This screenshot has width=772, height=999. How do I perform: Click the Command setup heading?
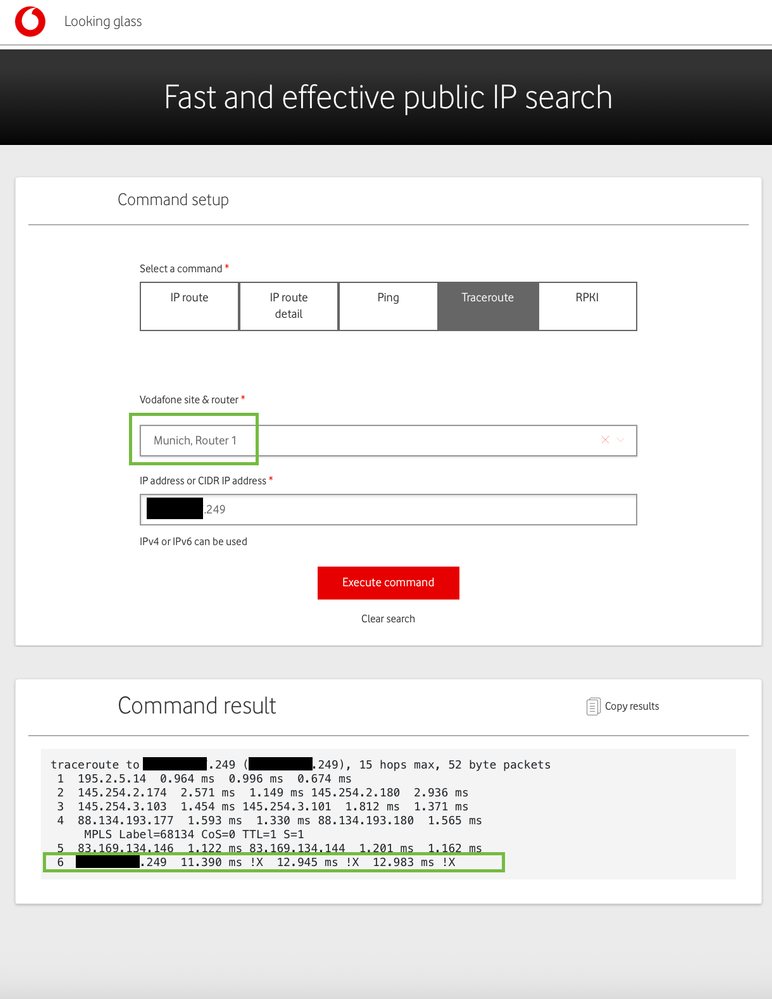(173, 199)
